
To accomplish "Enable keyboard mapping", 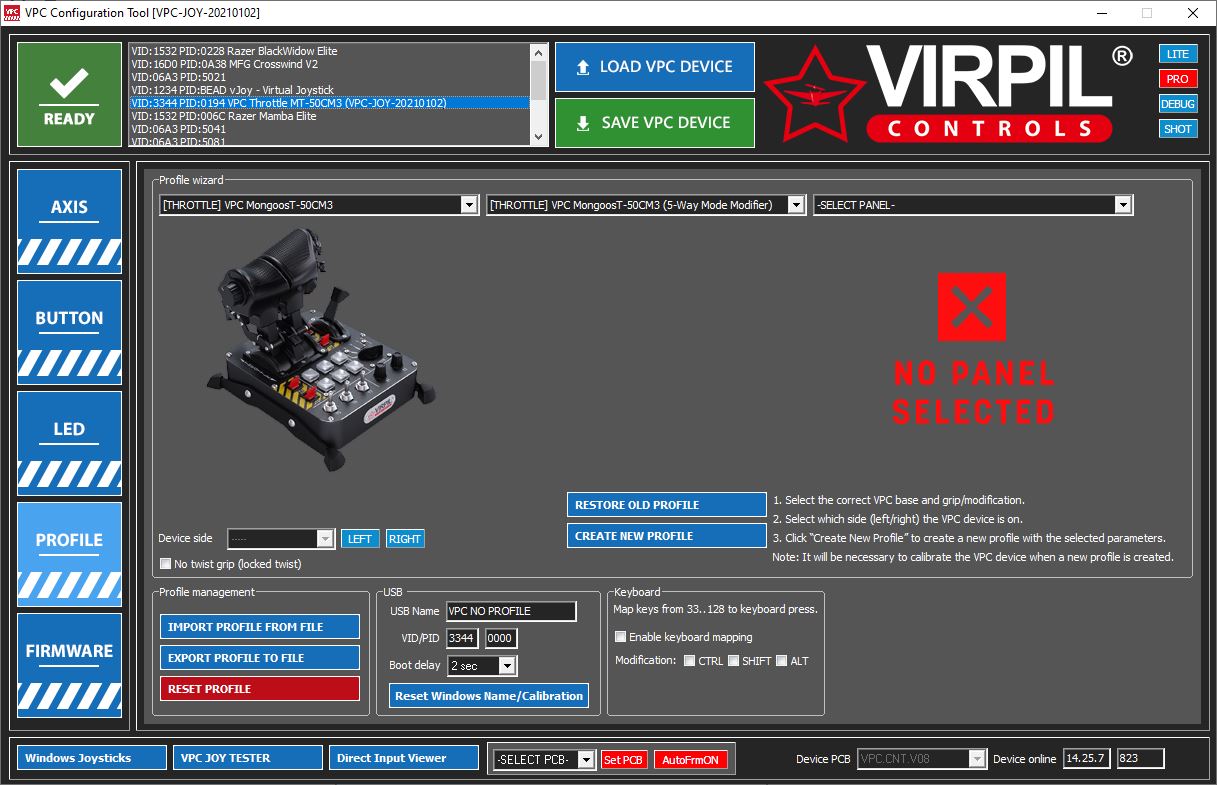I will click(x=620, y=636).
